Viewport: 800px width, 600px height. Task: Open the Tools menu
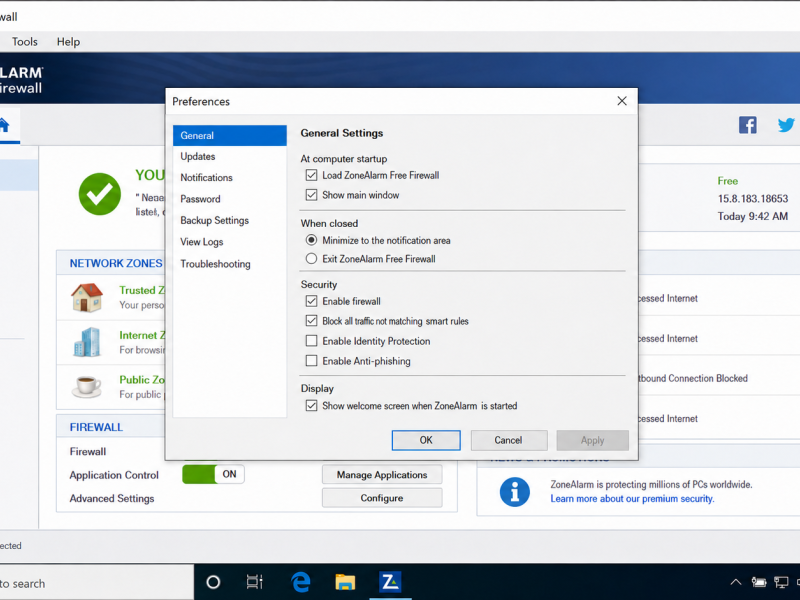[24, 41]
